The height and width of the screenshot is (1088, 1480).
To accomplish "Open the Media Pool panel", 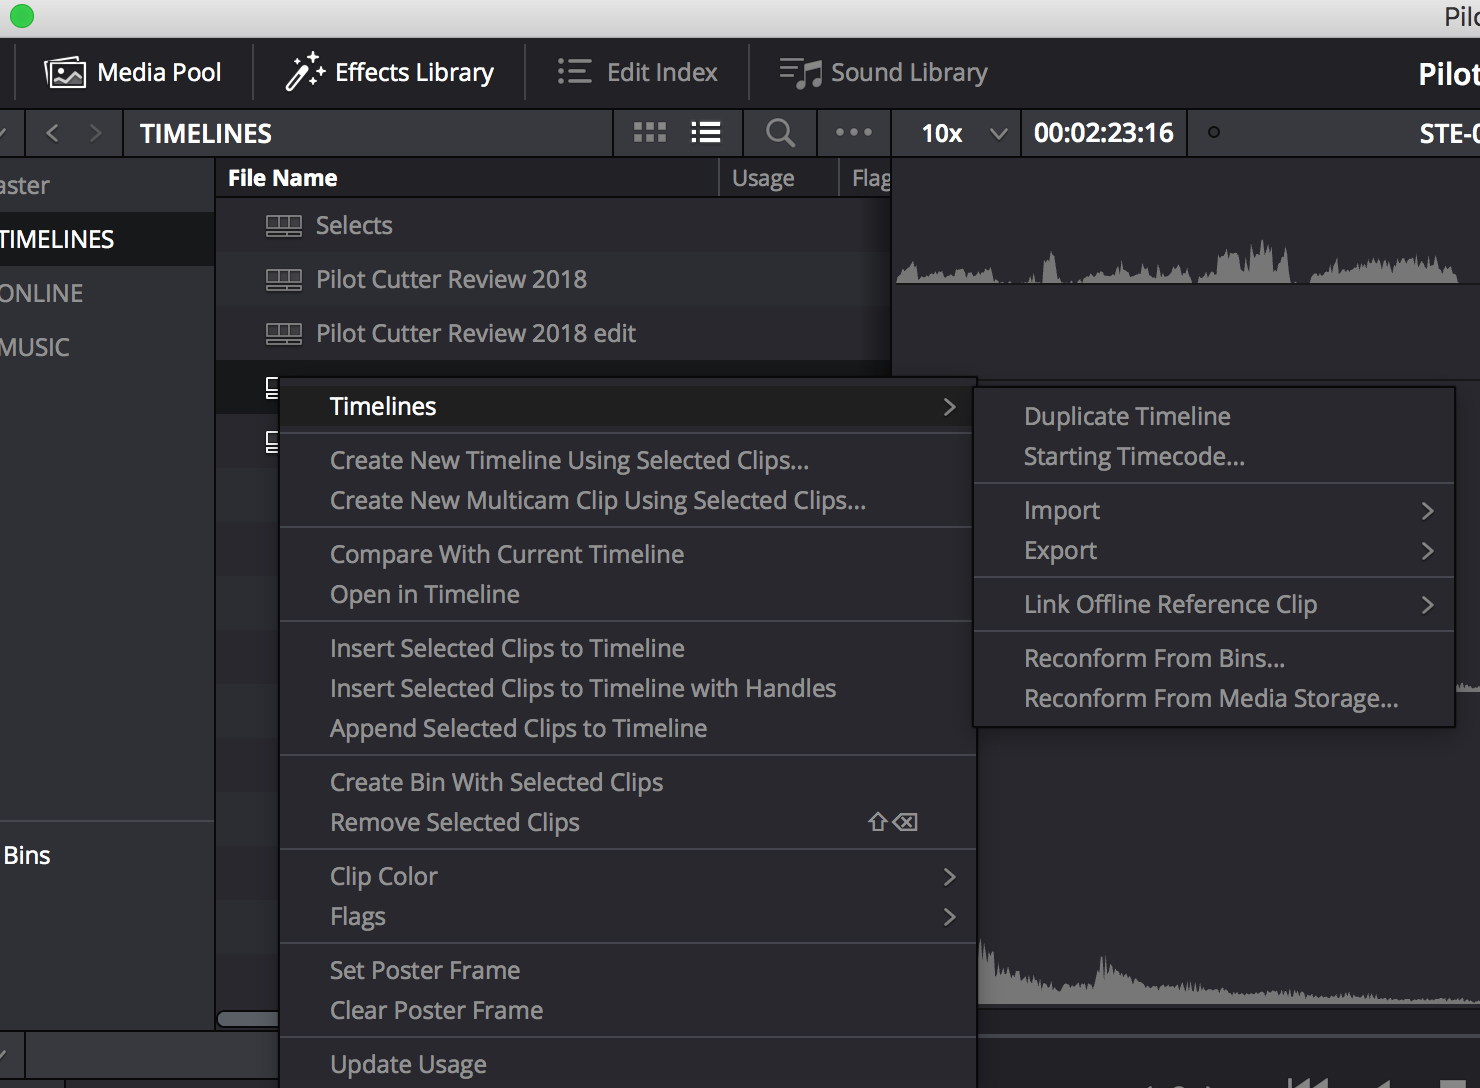I will pyautogui.click(x=133, y=73).
